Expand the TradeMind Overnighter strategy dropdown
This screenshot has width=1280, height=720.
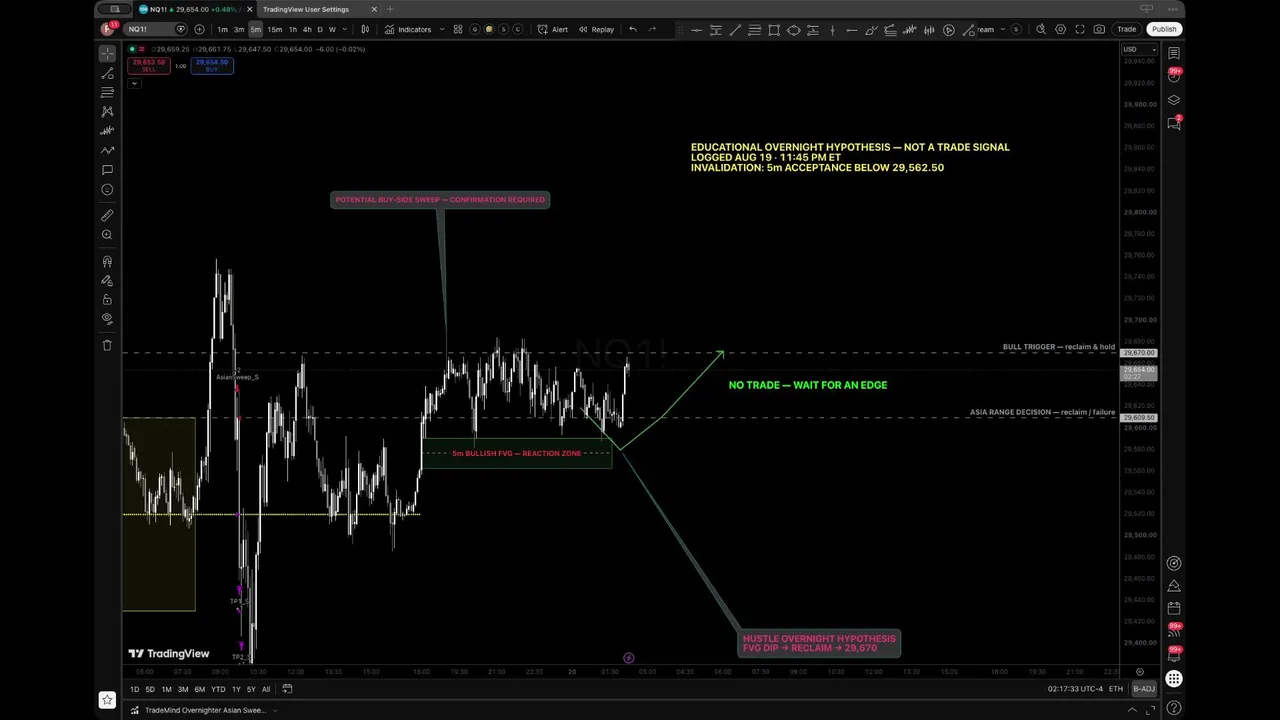coord(274,710)
